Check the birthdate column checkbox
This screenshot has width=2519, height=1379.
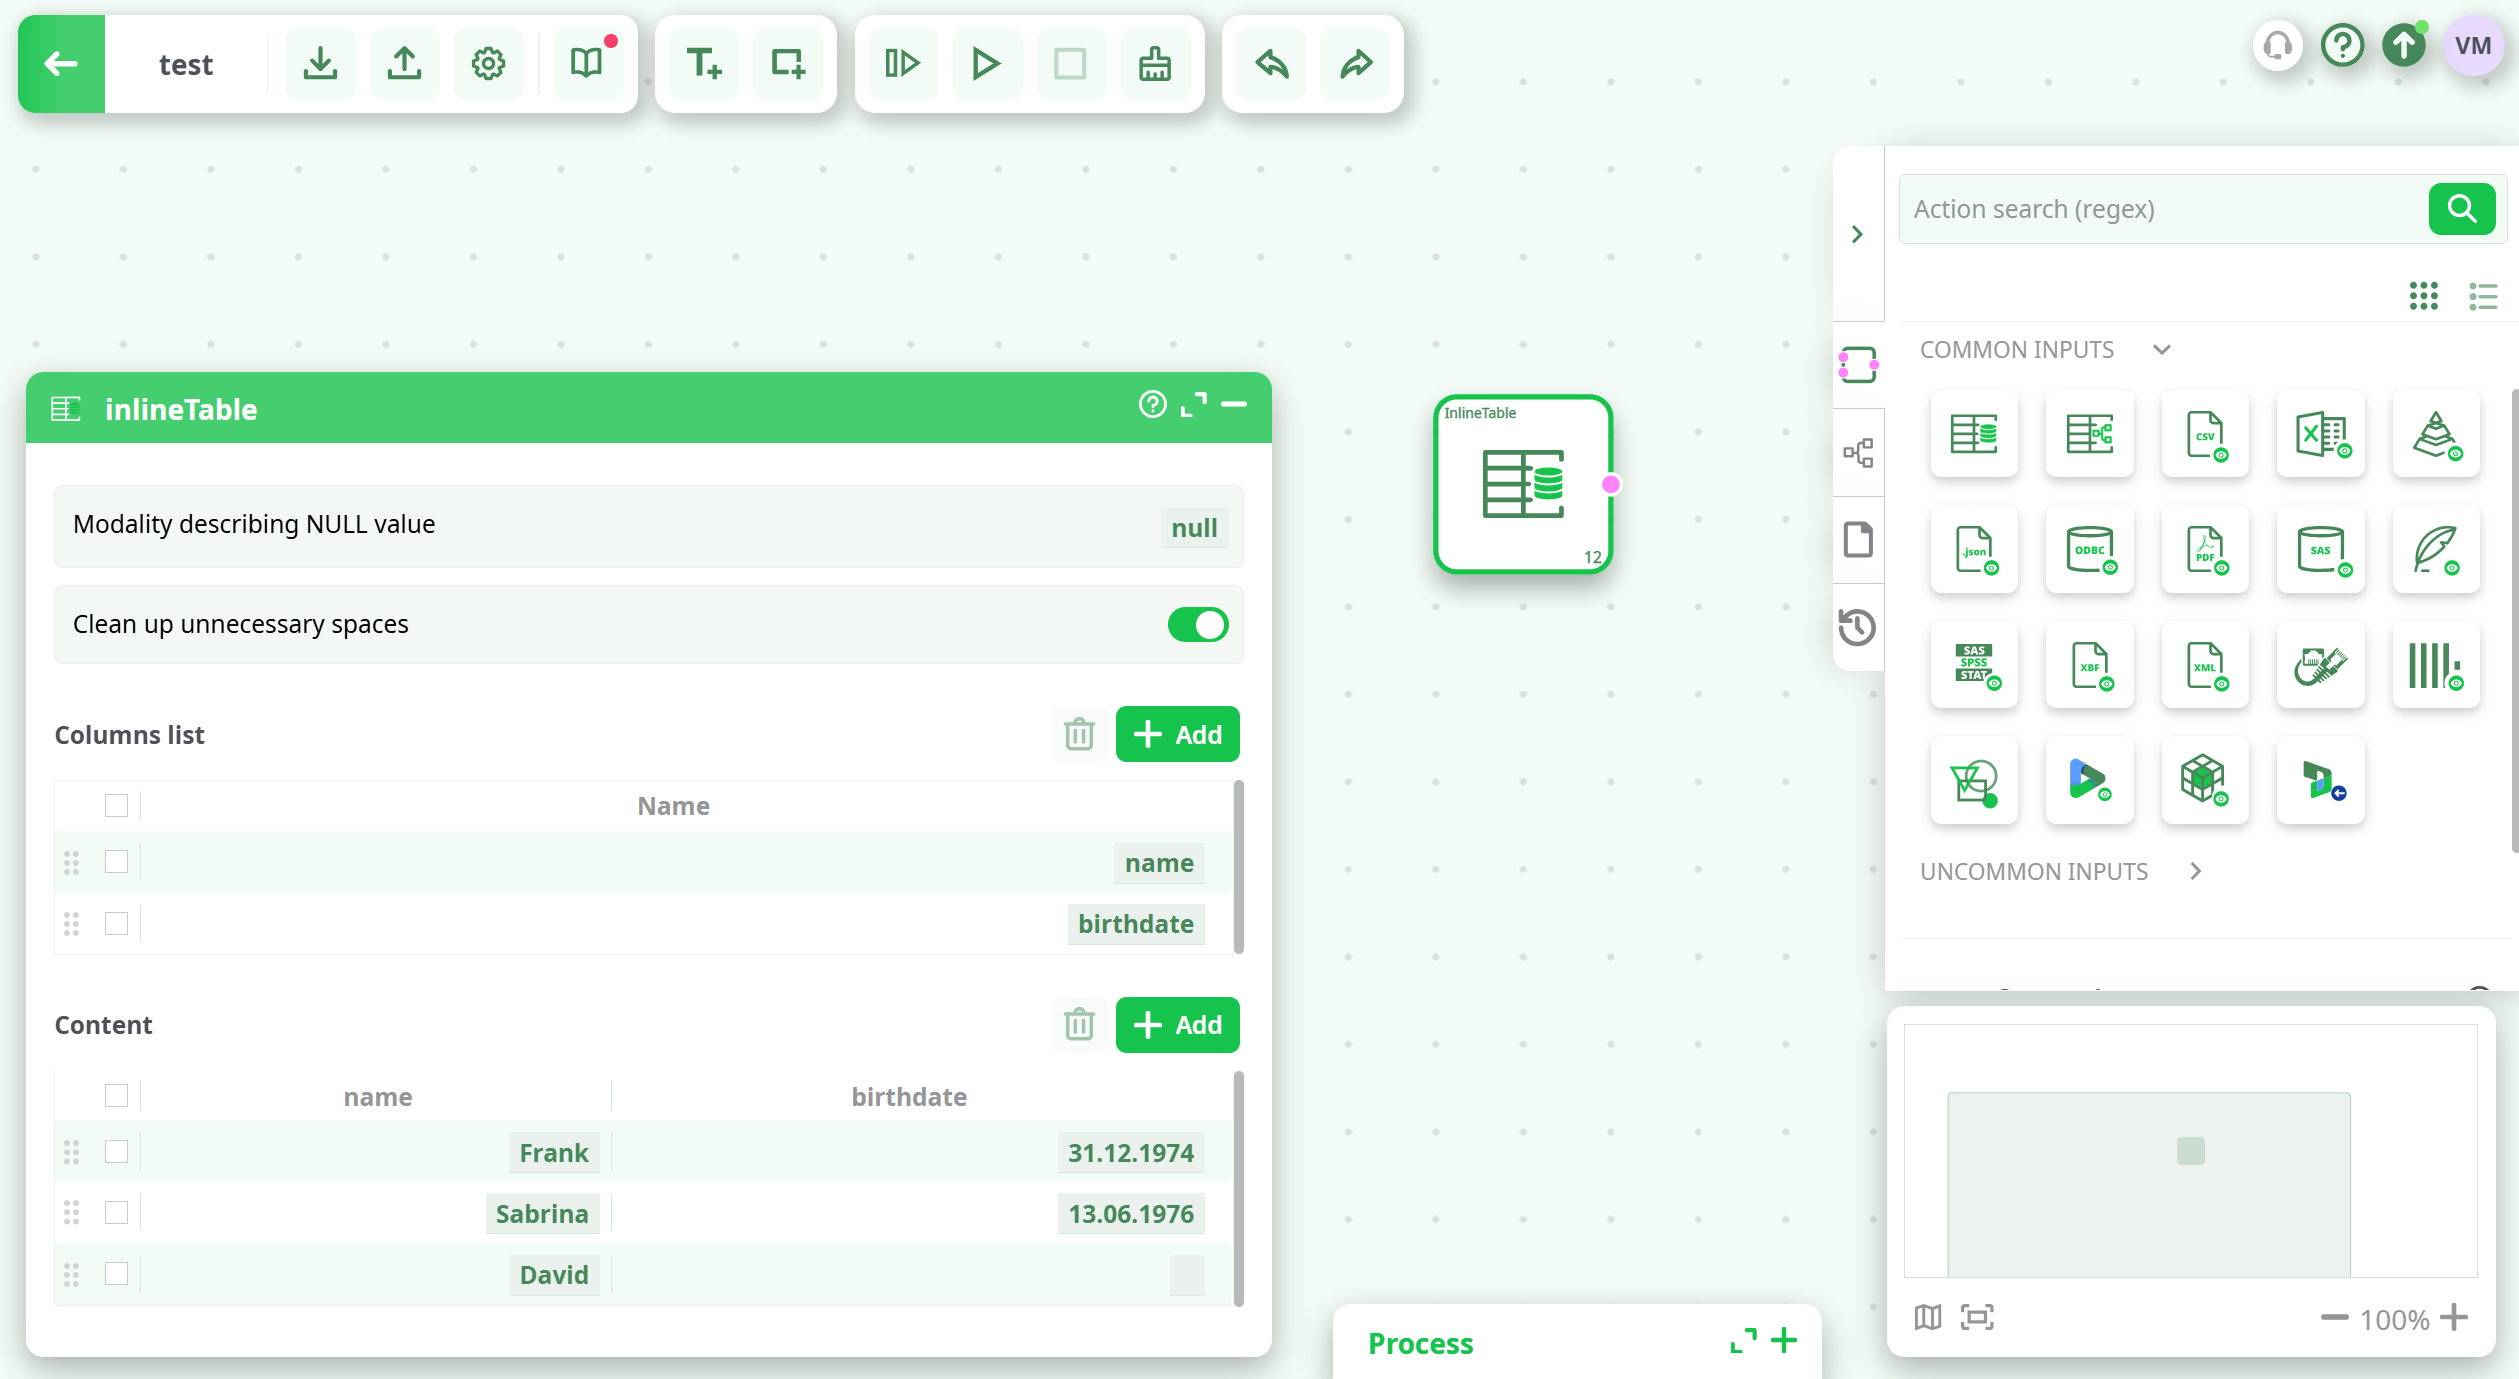point(116,923)
